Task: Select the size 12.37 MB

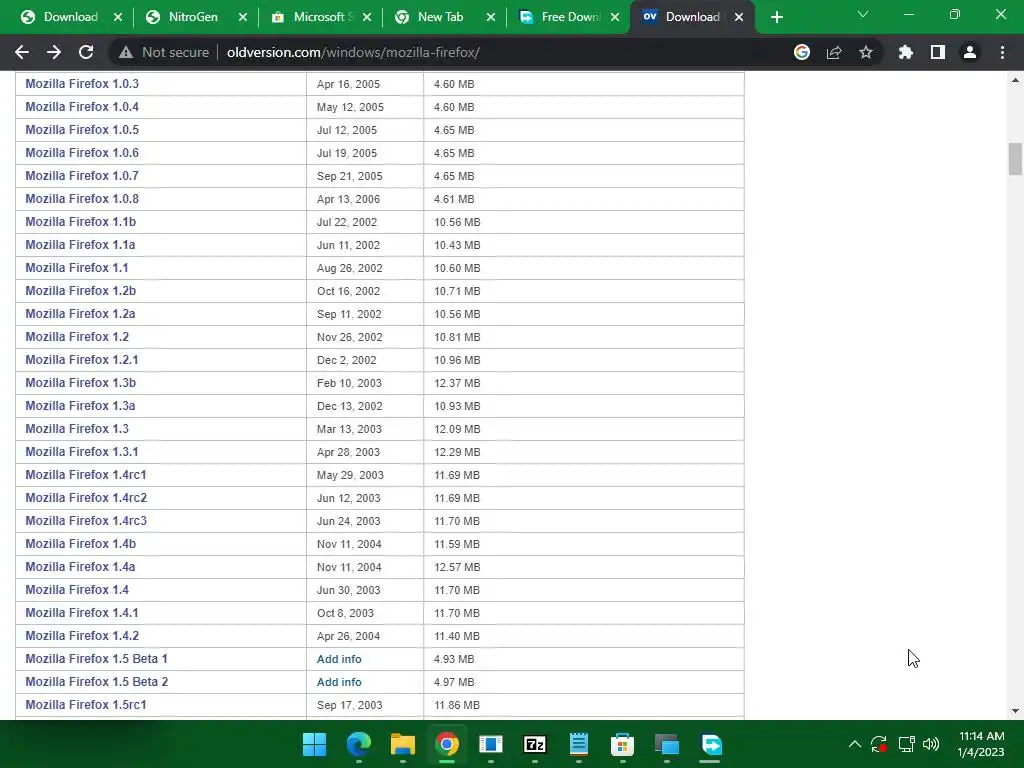Action: pyautogui.click(x=457, y=383)
